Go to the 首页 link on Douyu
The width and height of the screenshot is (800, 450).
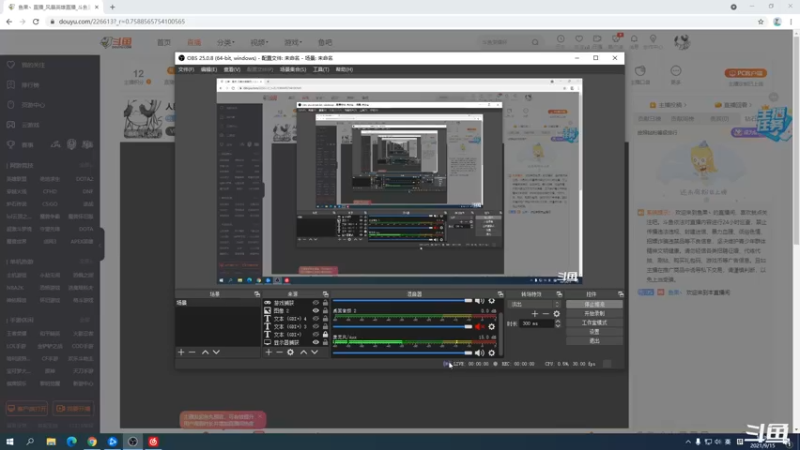tap(164, 42)
